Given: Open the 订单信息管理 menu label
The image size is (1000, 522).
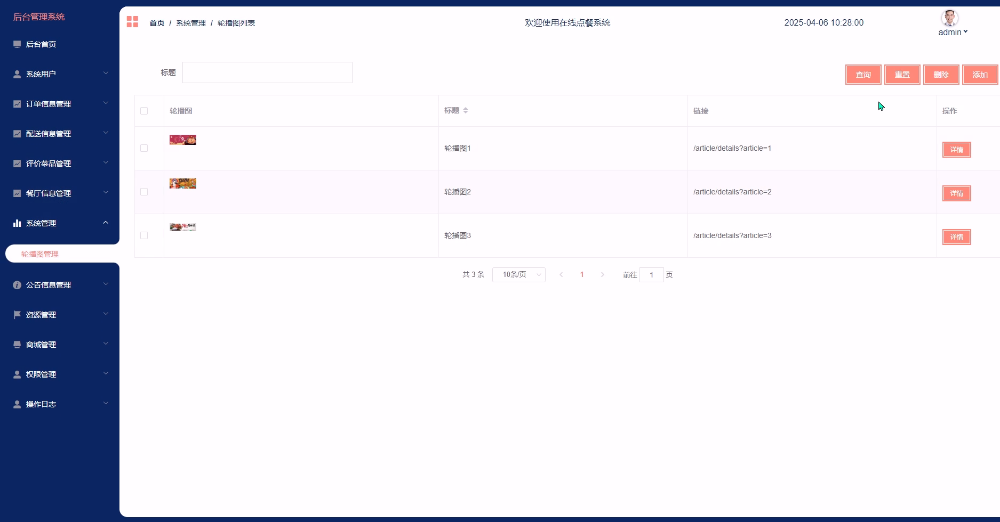Looking at the screenshot, I should coord(48,103).
